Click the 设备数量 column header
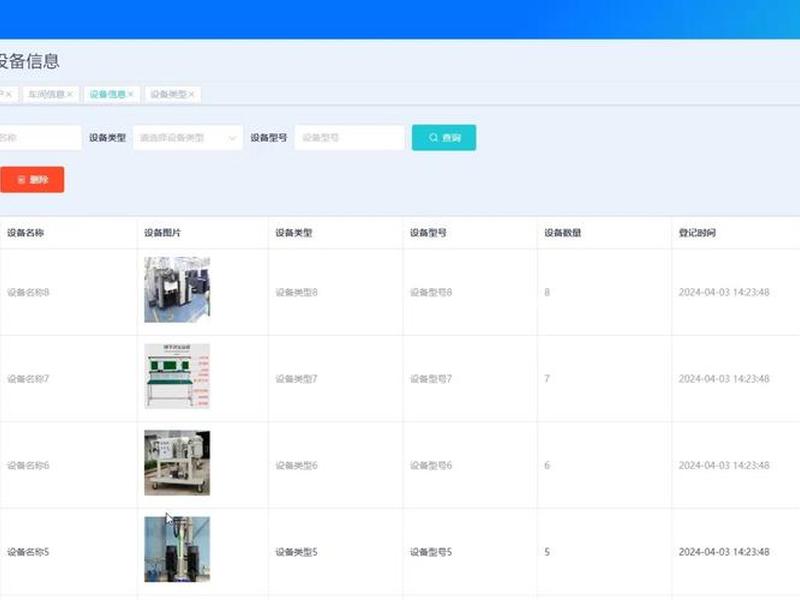 563,233
